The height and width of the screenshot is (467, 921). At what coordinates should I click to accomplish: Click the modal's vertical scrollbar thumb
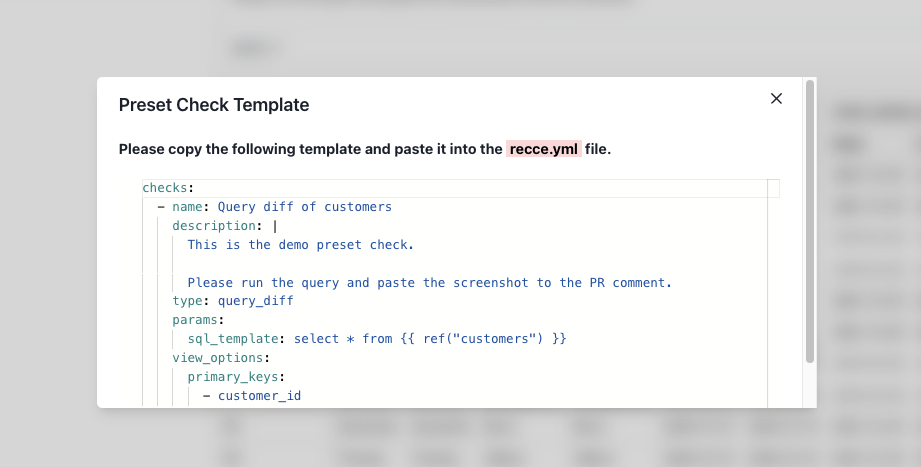pyautogui.click(x=809, y=220)
